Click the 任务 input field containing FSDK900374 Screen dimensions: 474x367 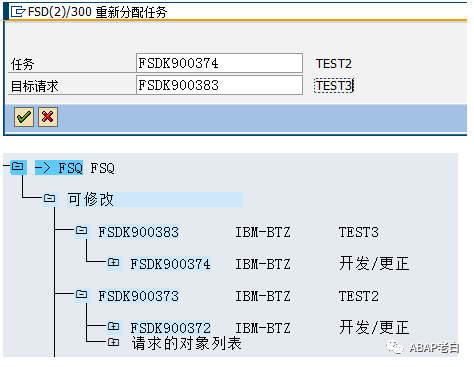pos(219,63)
